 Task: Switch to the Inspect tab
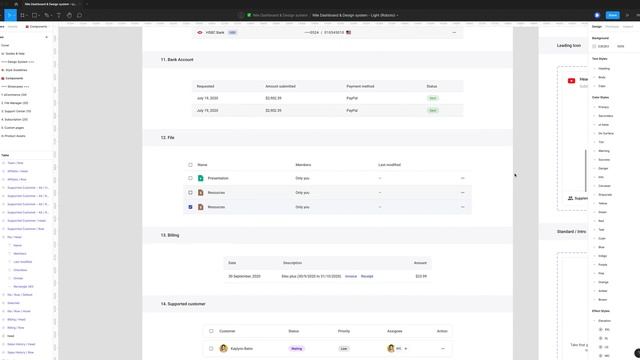(627, 27)
